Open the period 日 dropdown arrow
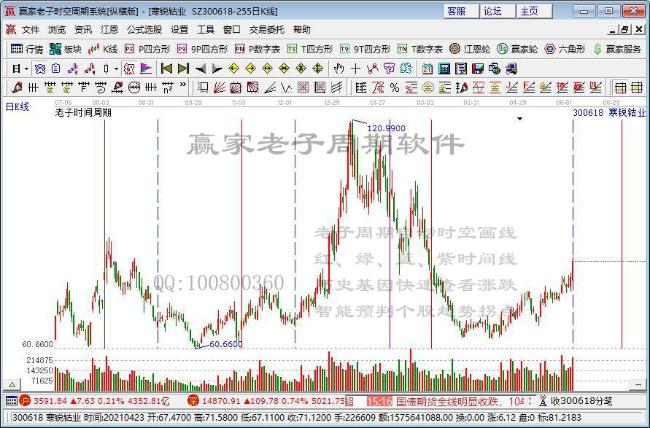Screen dimensions: 650x428 [x=27, y=69]
